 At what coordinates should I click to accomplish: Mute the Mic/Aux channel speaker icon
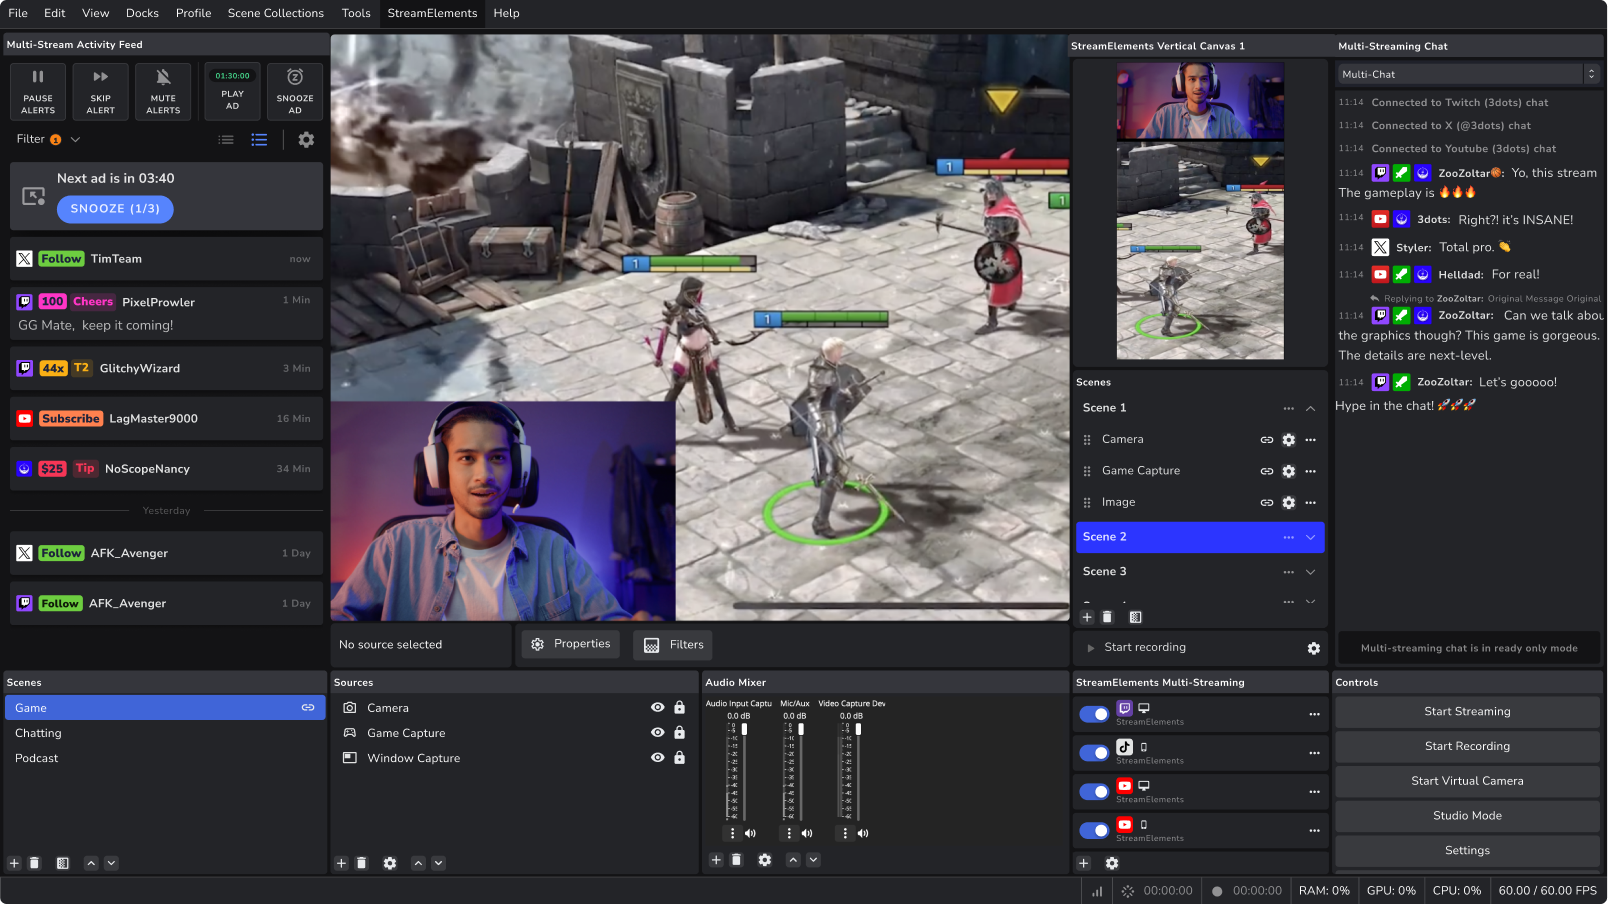click(807, 833)
